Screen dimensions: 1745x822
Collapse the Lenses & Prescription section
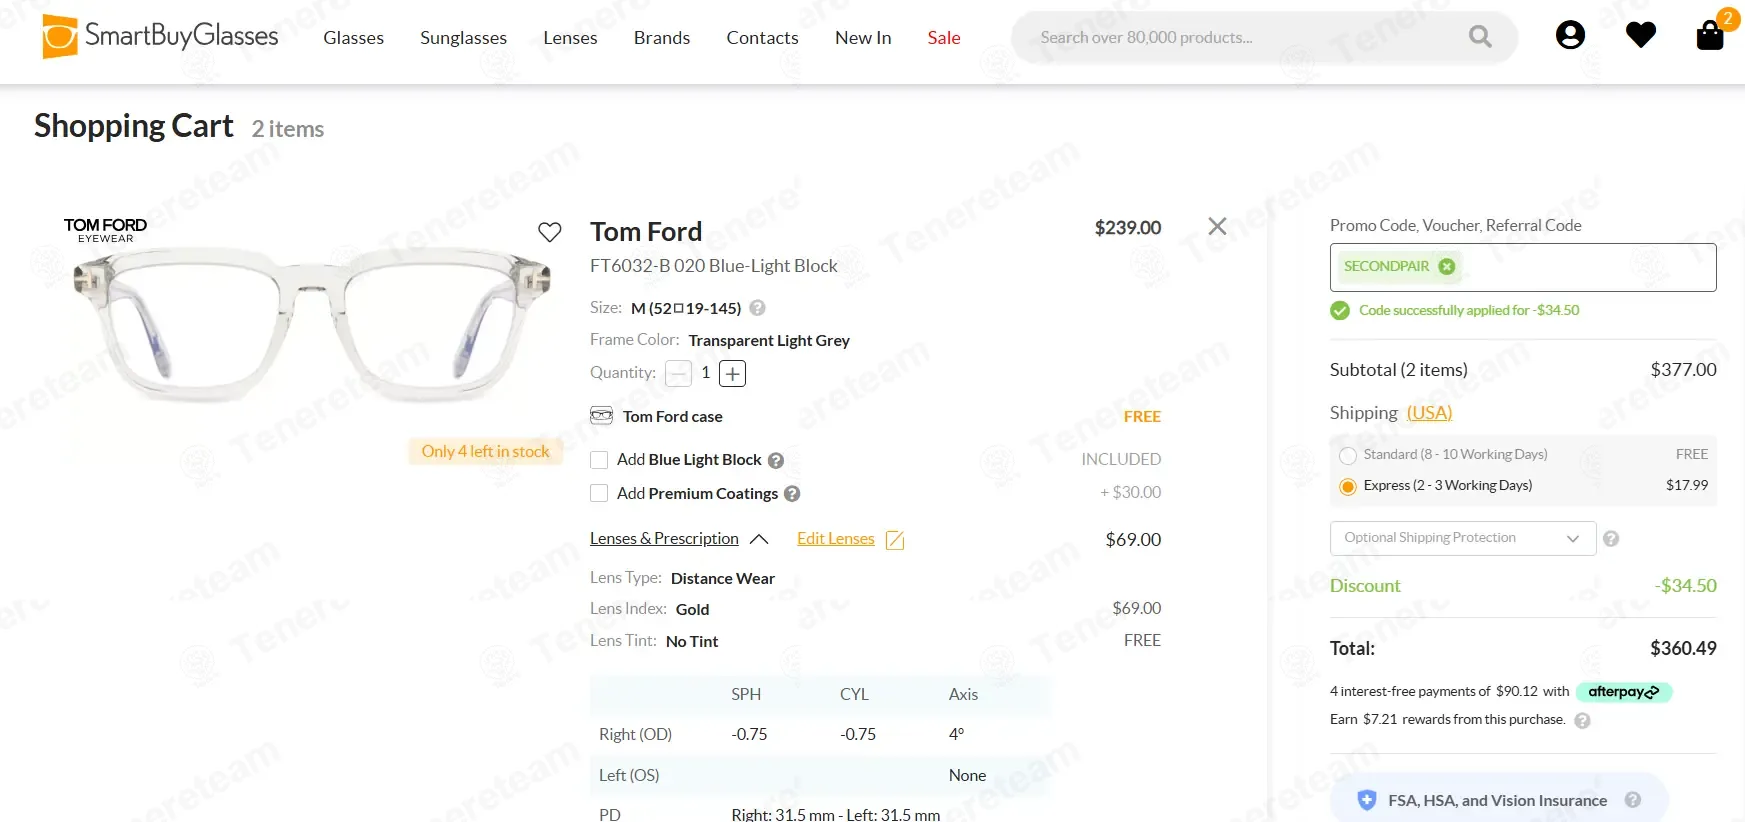[x=759, y=539]
